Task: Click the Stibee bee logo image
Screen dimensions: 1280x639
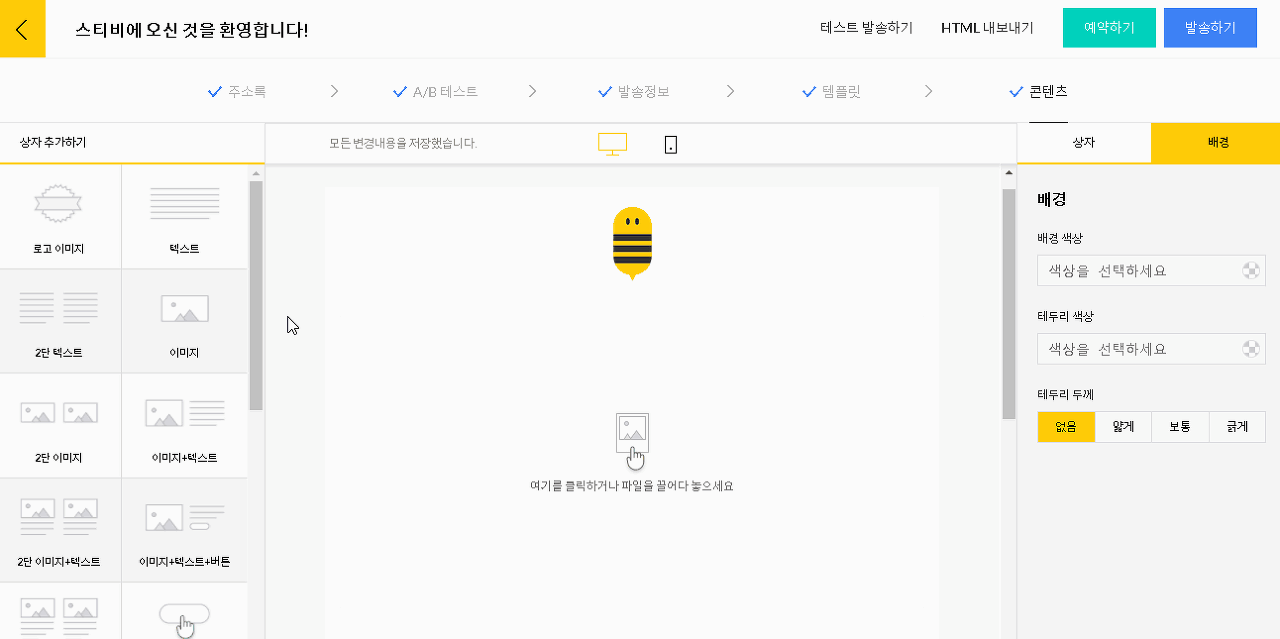Action: click(632, 243)
